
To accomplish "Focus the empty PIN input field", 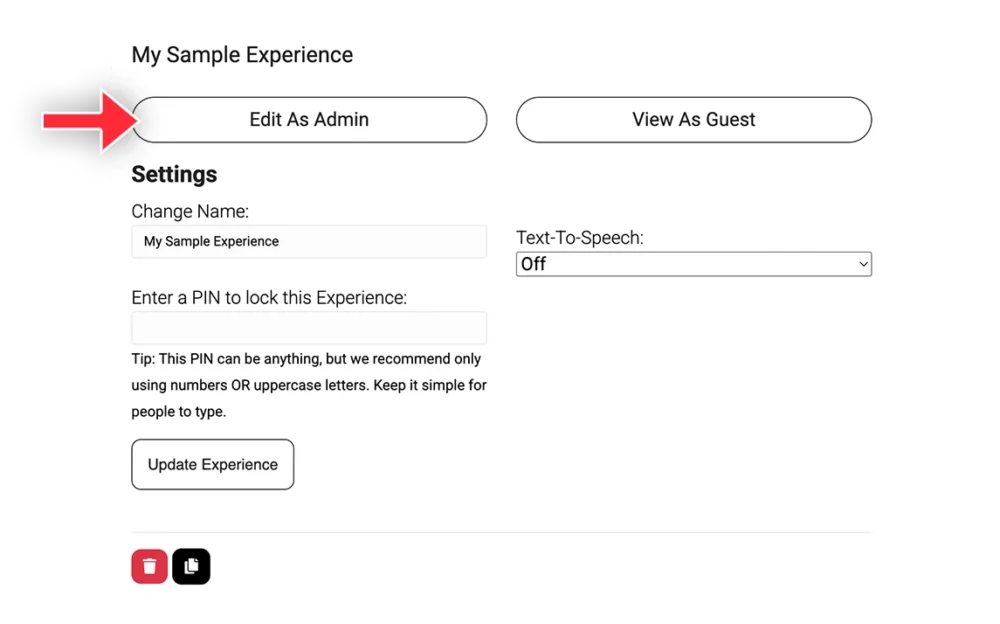I will pos(309,328).
